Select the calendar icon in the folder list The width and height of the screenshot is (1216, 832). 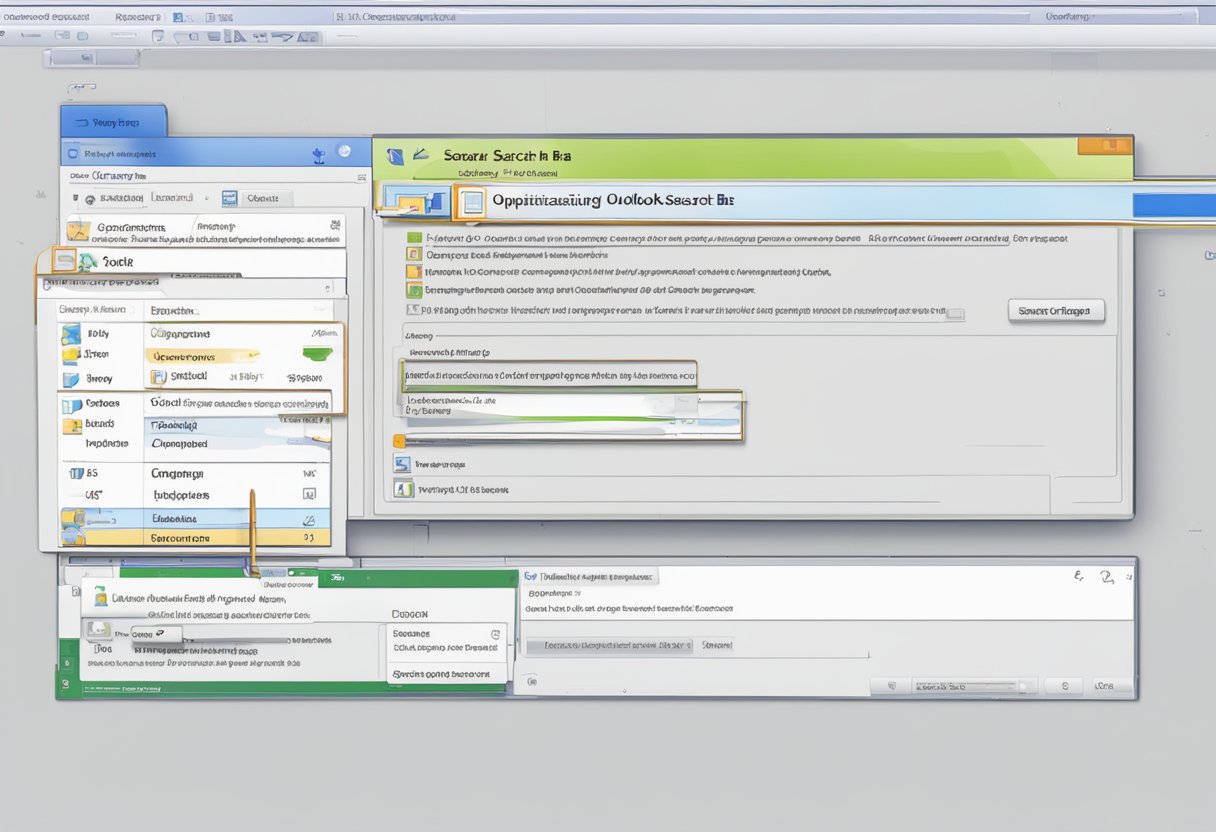pyautogui.click(x=76, y=471)
